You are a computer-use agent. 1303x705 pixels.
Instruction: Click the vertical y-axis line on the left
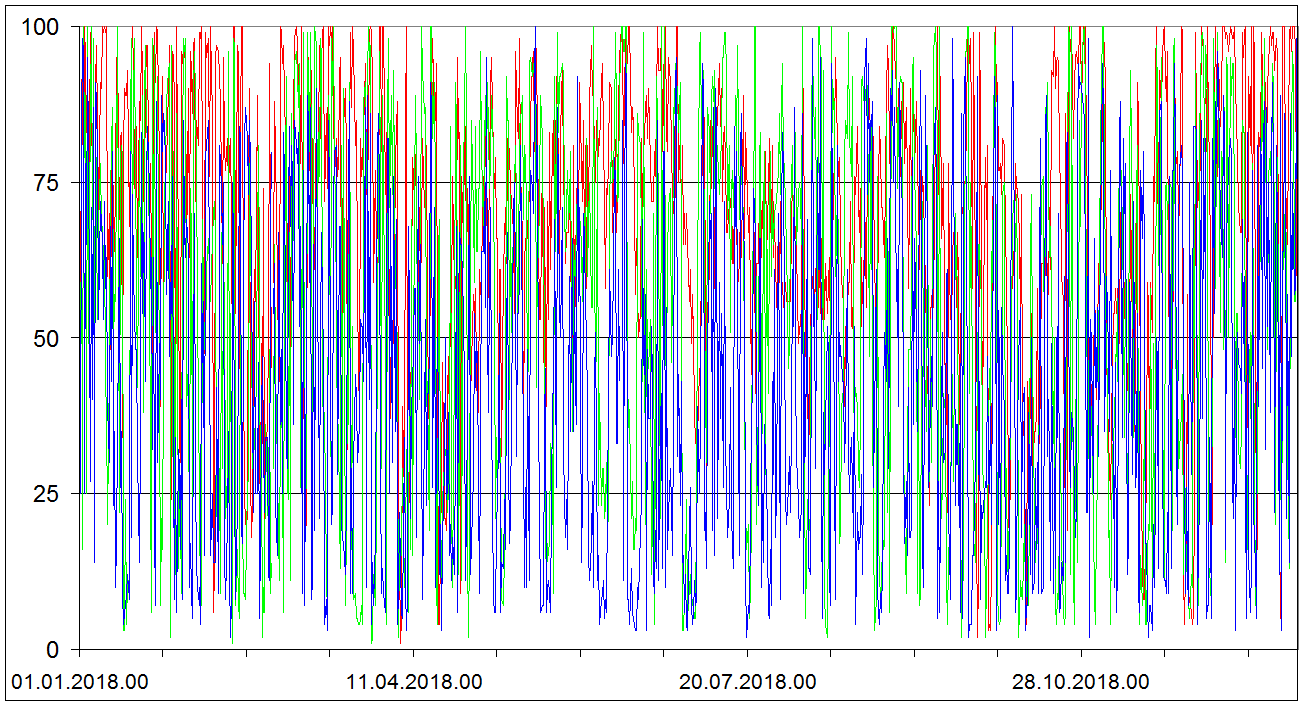[x=79, y=400]
